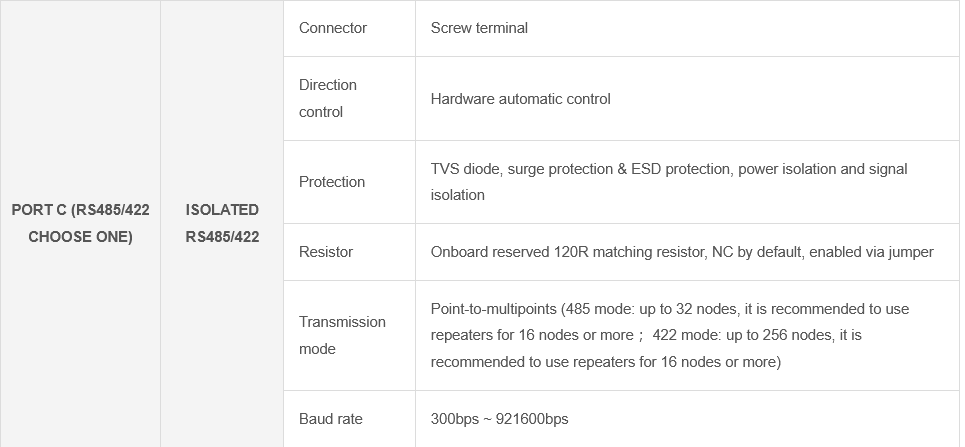Select the Resistor row label

[x=326, y=252]
